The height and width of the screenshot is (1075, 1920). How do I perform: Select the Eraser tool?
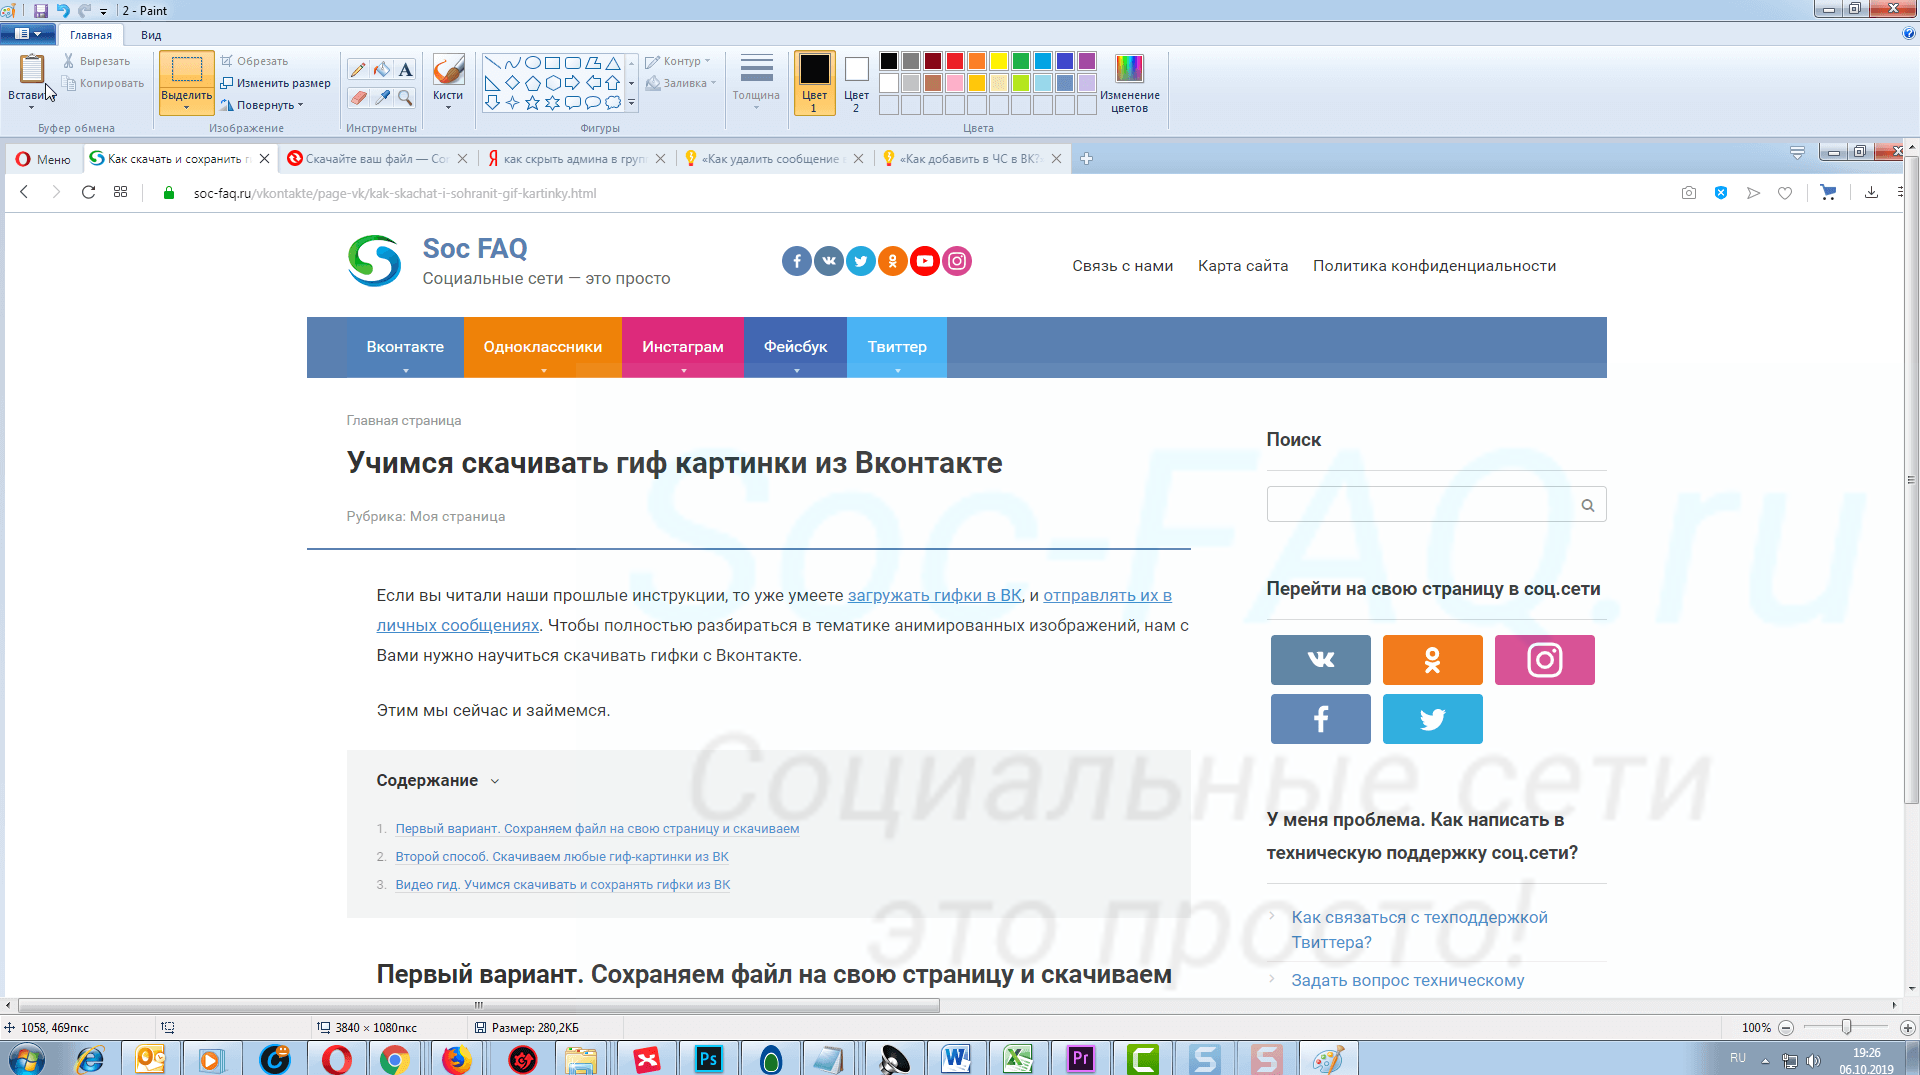(357, 97)
